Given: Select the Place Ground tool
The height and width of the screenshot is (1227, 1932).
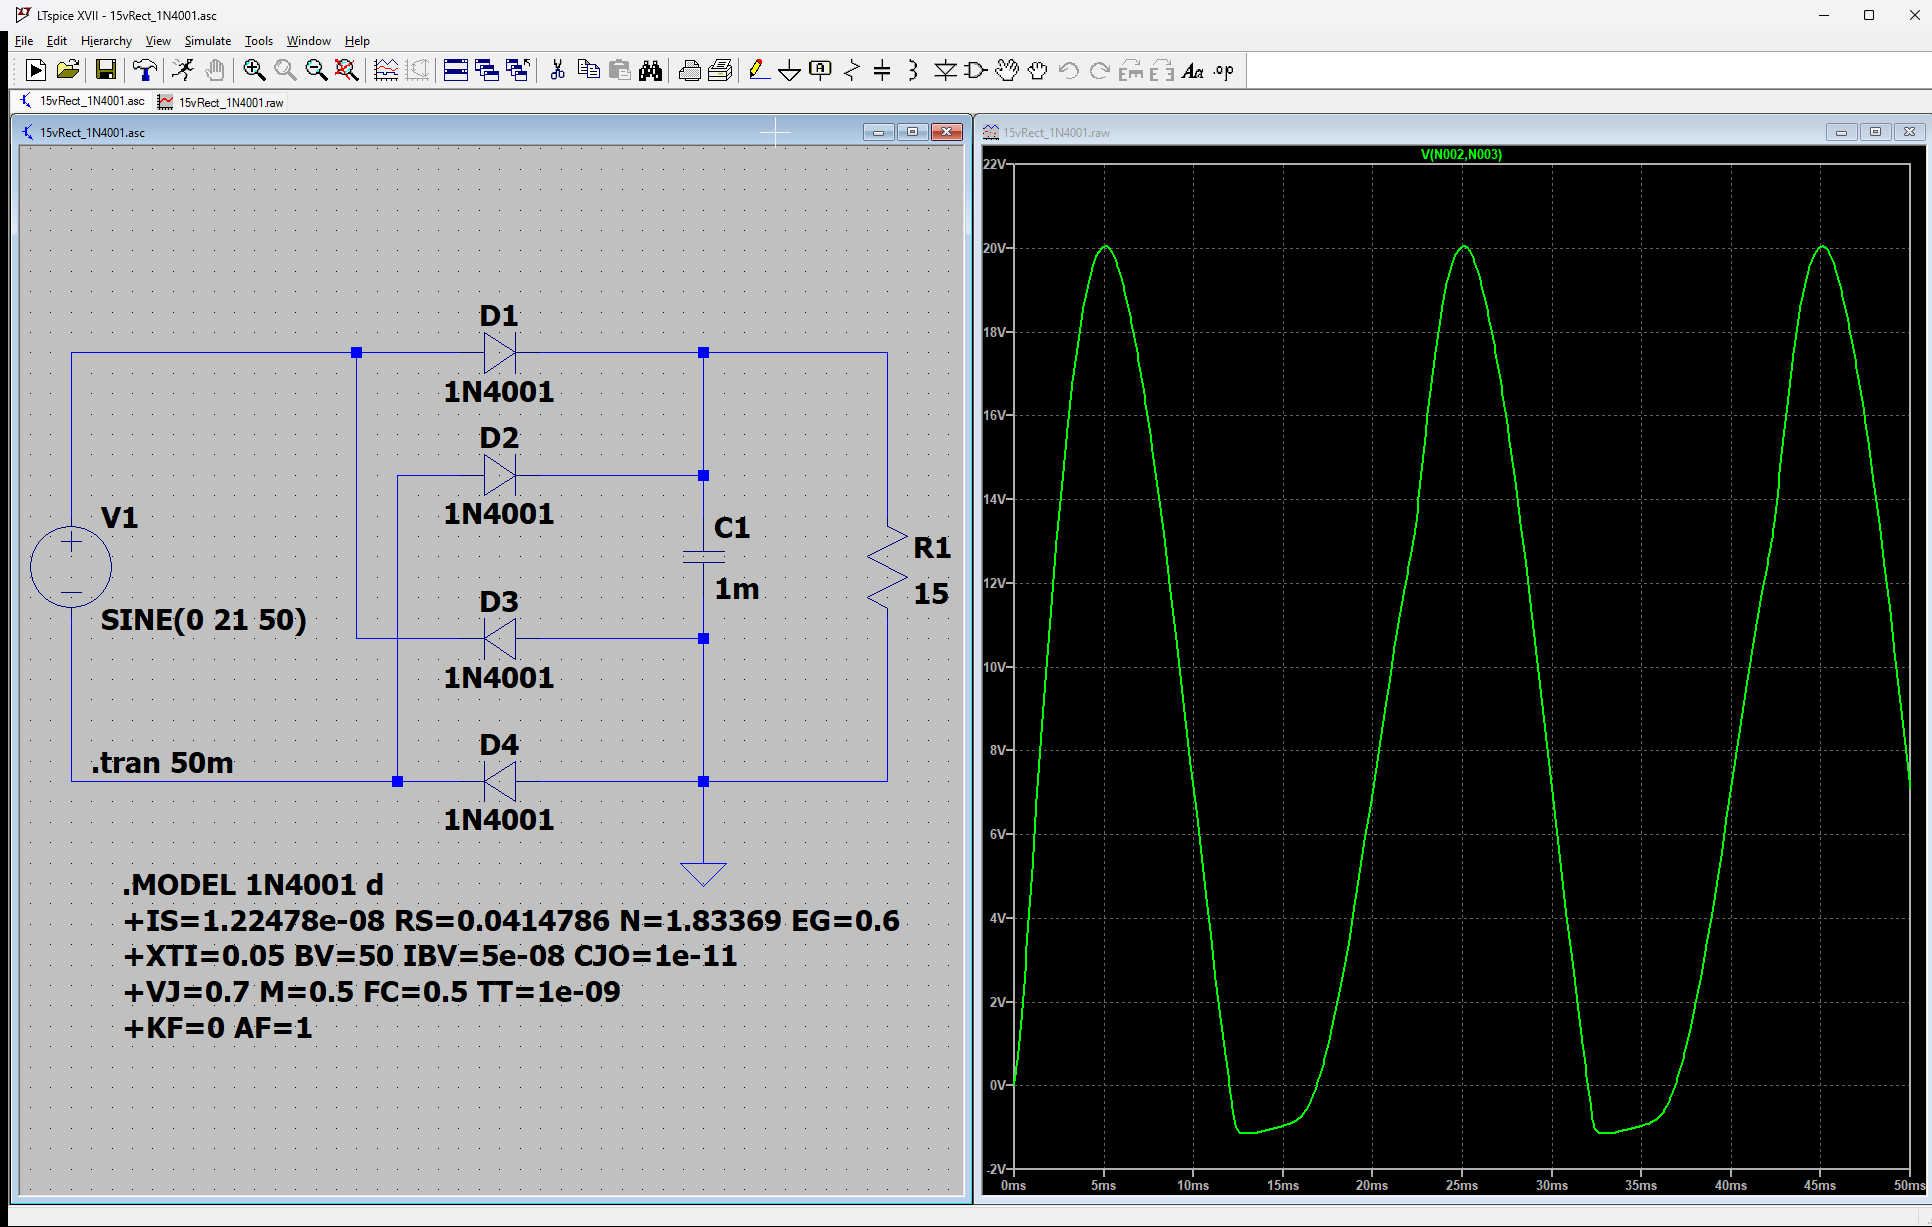Looking at the screenshot, I should point(789,70).
